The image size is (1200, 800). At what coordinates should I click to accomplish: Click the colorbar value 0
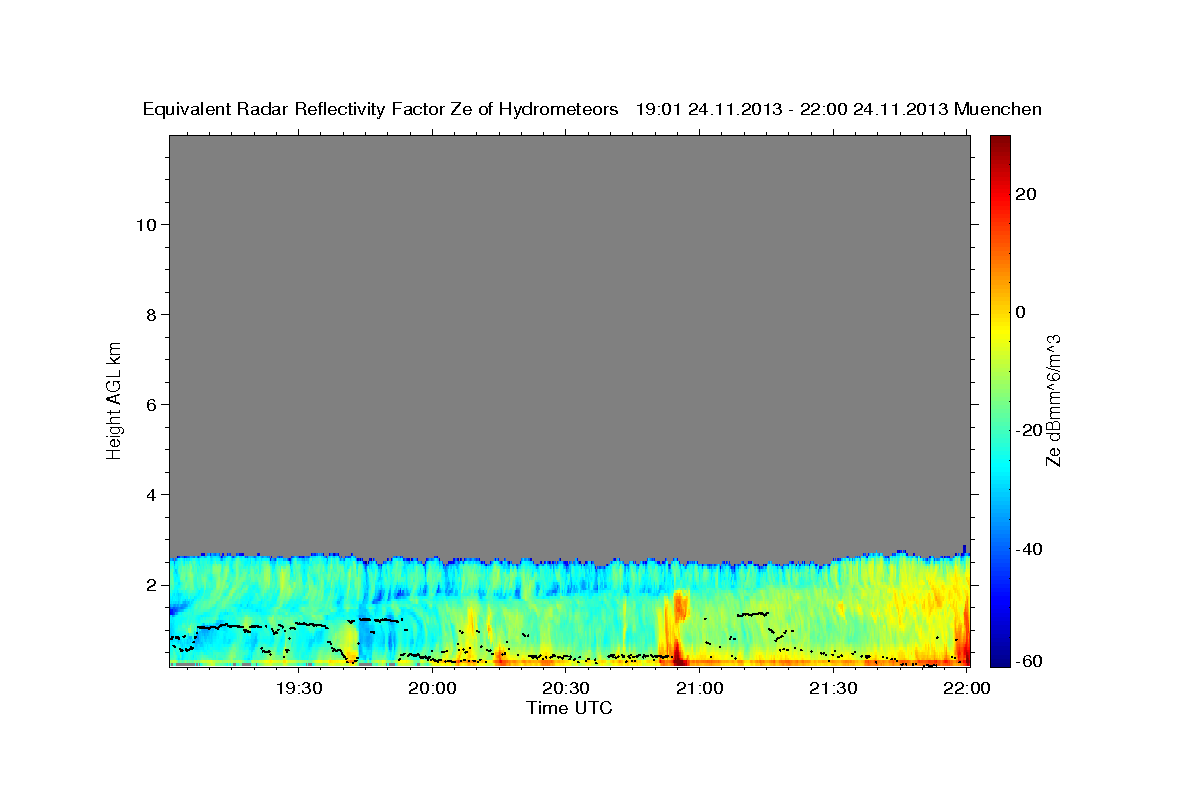(x=1021, y=312)
